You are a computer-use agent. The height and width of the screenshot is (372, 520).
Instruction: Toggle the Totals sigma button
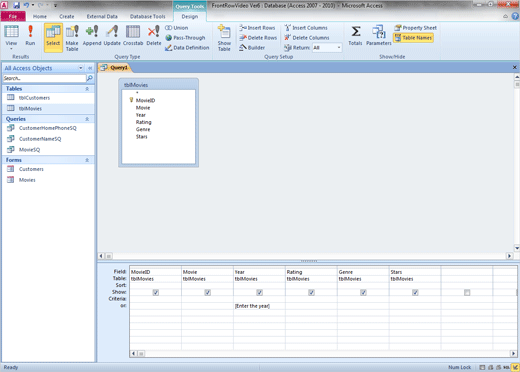click(x=355, y=35)
